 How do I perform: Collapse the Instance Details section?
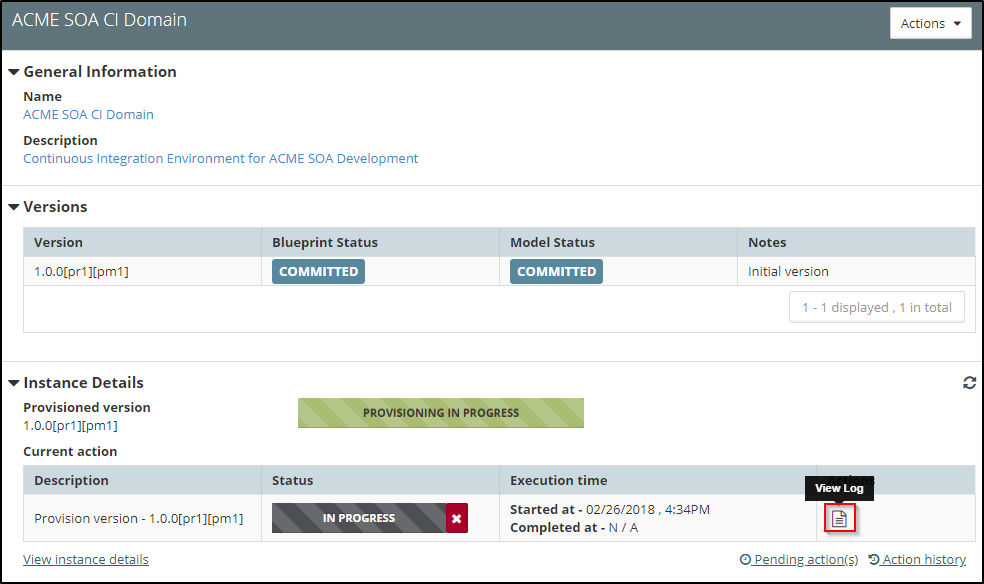14,383
